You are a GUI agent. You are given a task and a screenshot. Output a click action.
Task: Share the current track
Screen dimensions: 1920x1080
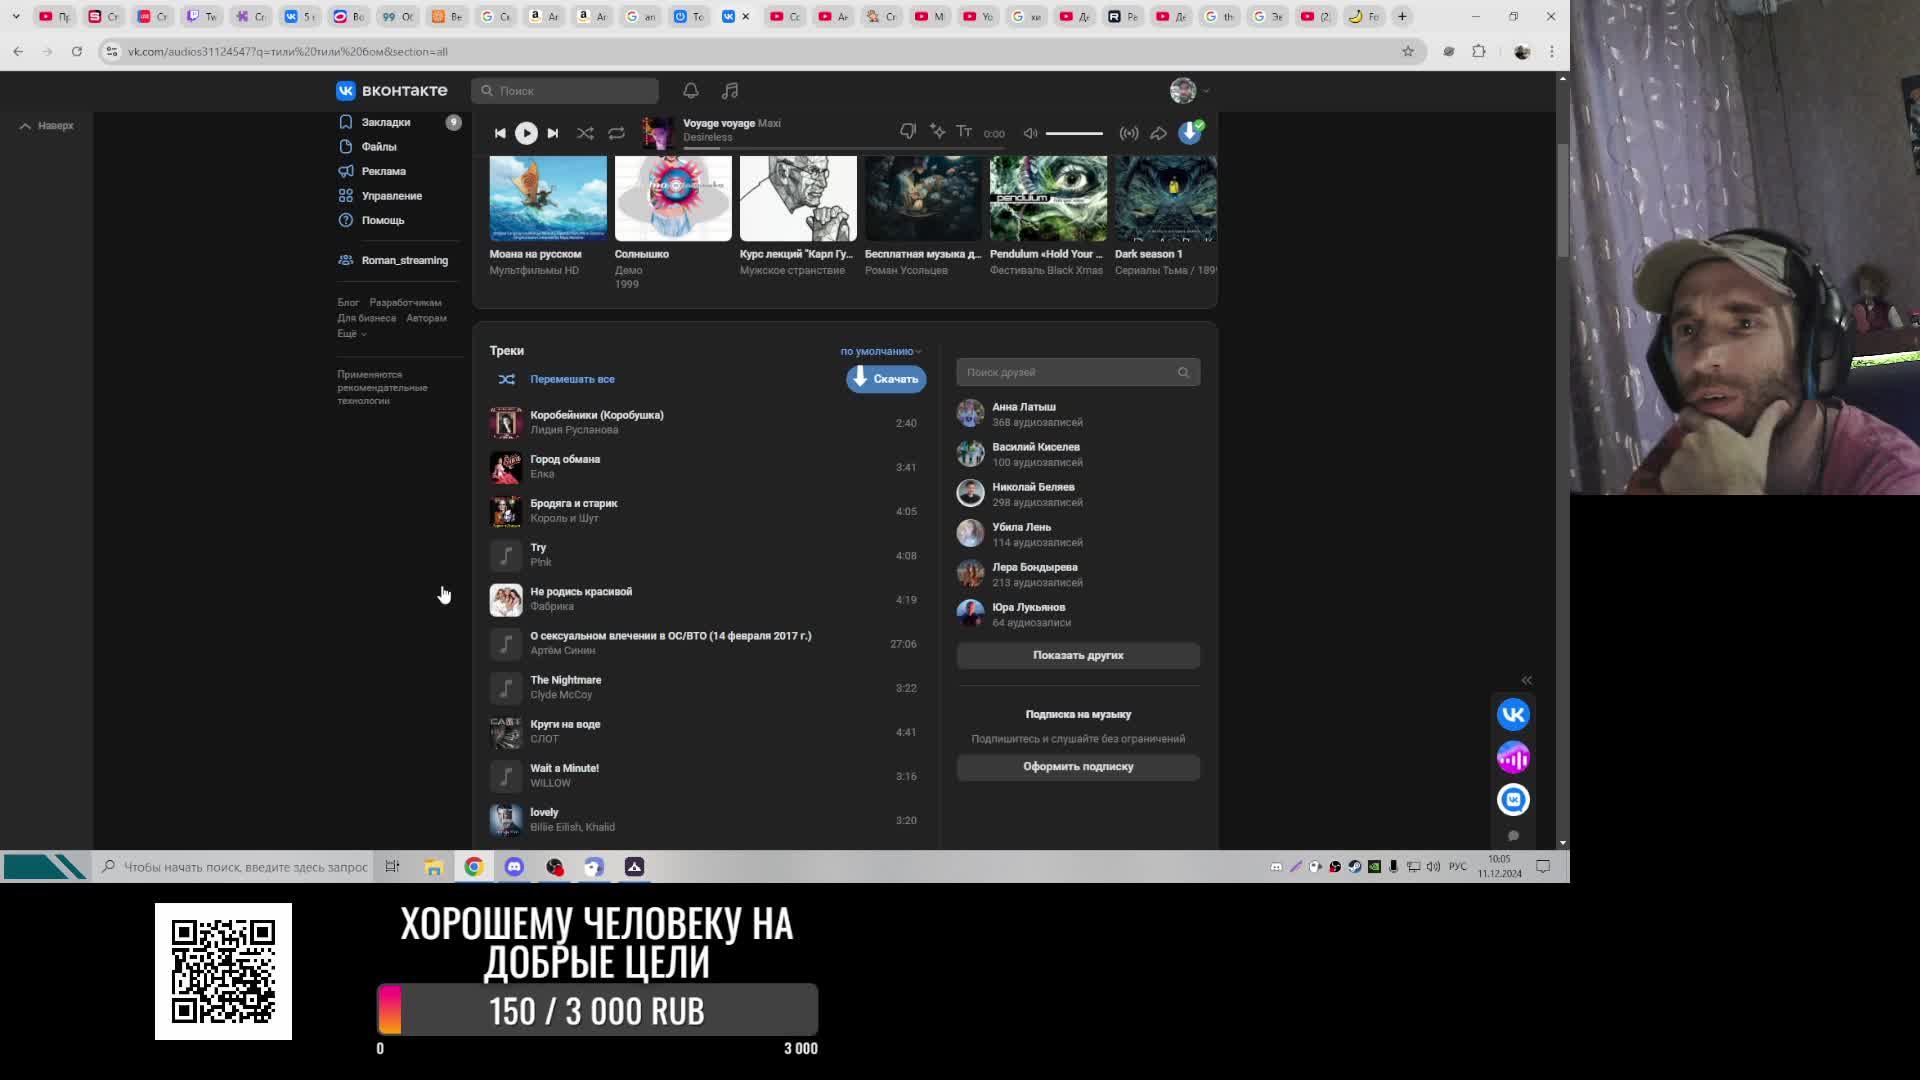(x=1158, y=133)
